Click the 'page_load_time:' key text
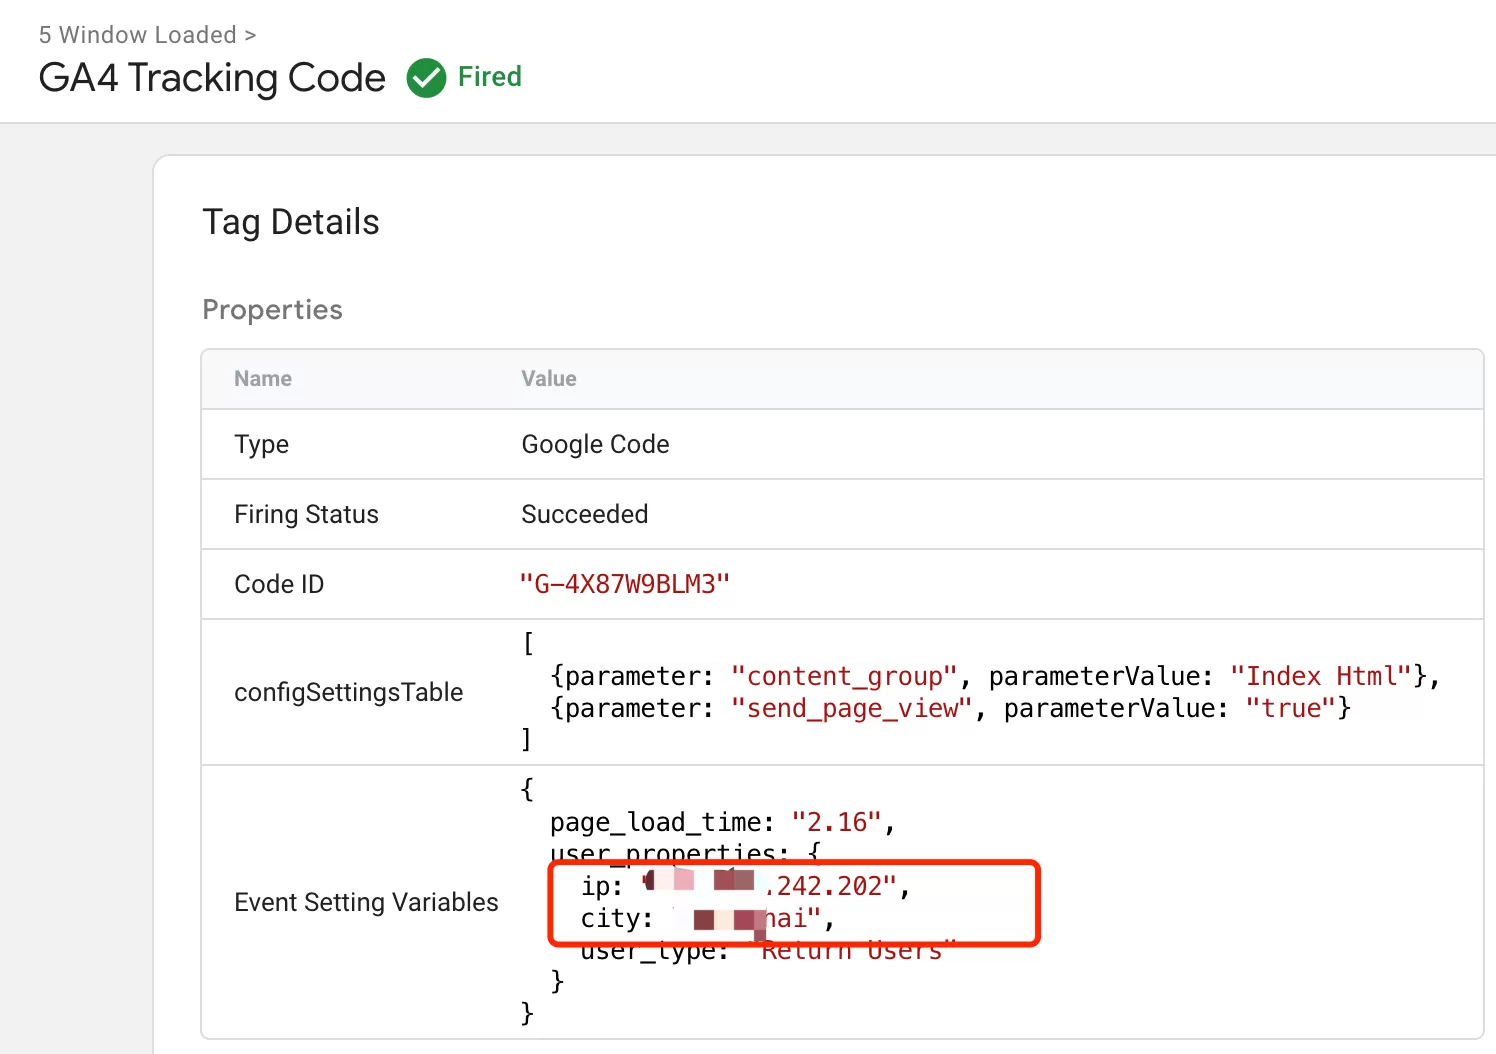This screenshot has height=1054, width=1496. (662, 822)
